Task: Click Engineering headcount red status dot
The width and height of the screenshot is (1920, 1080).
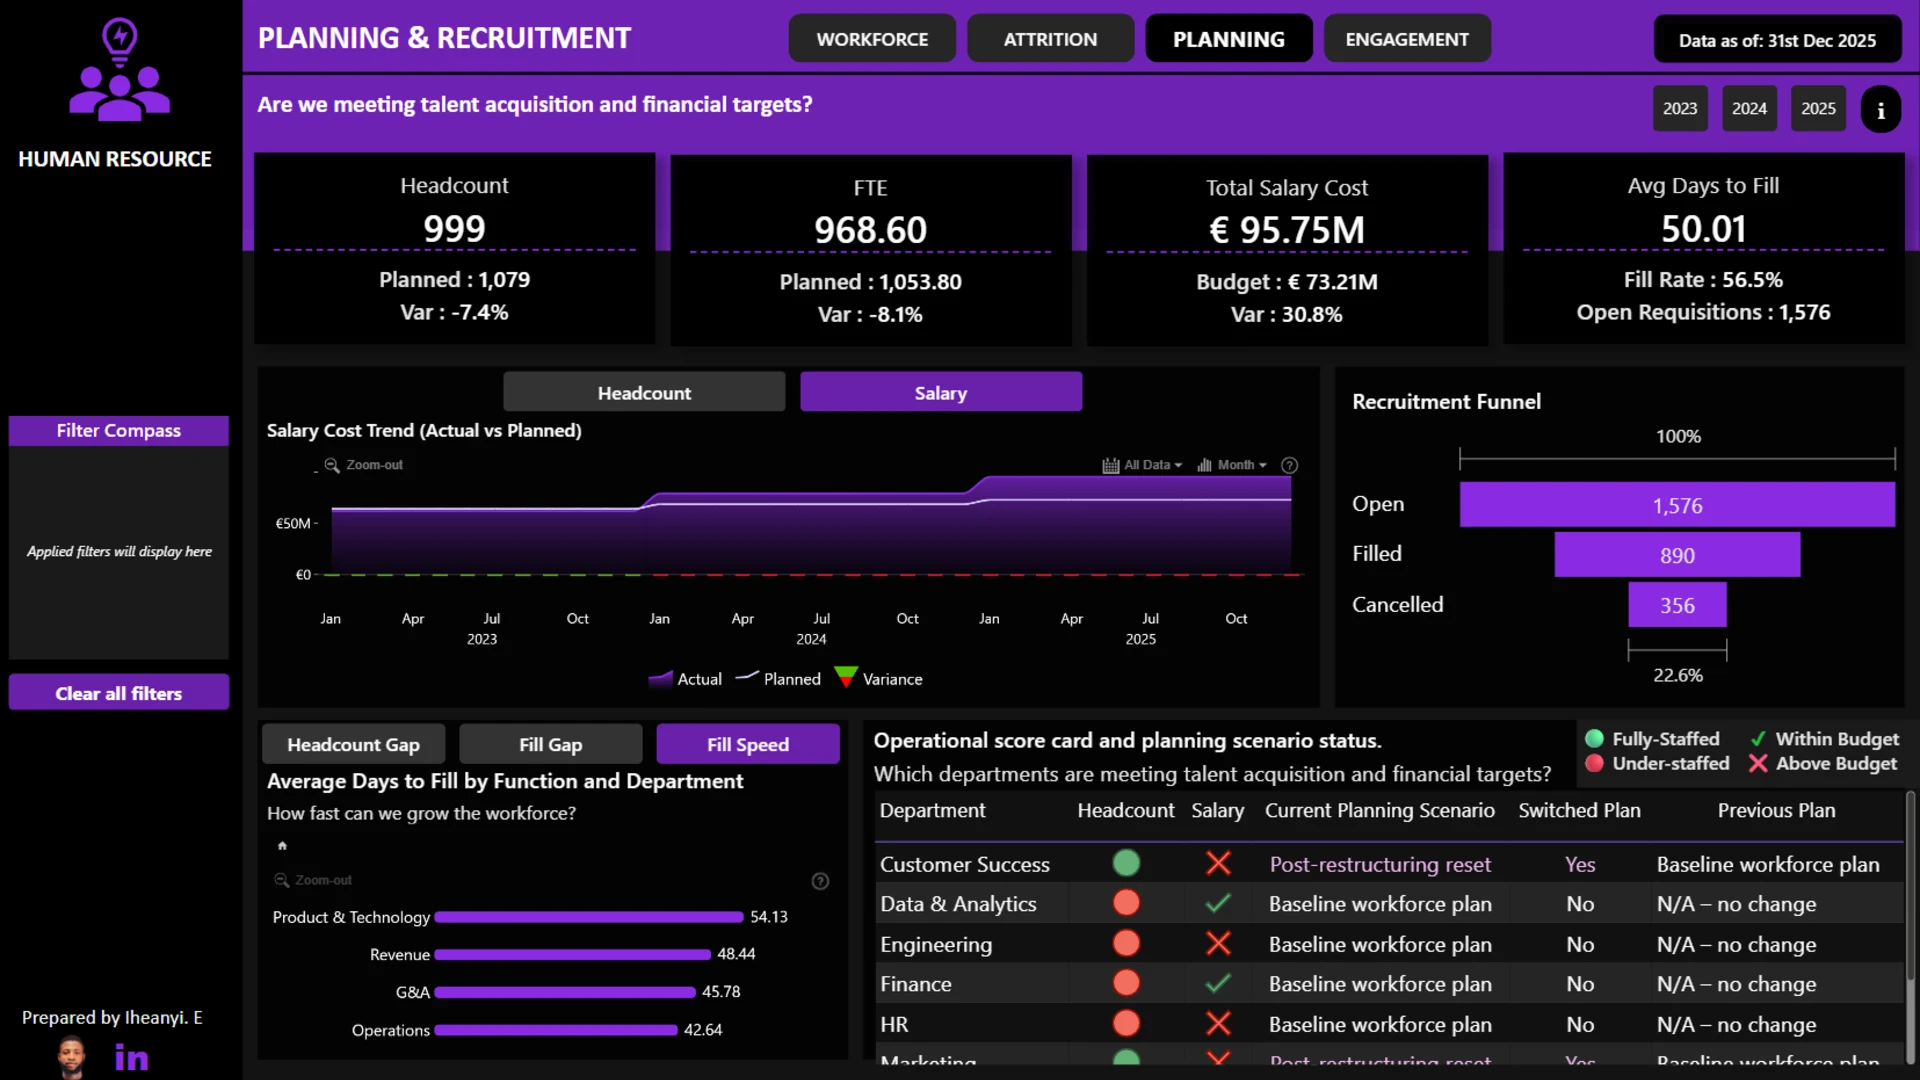Action: (x=1126, y=943)
